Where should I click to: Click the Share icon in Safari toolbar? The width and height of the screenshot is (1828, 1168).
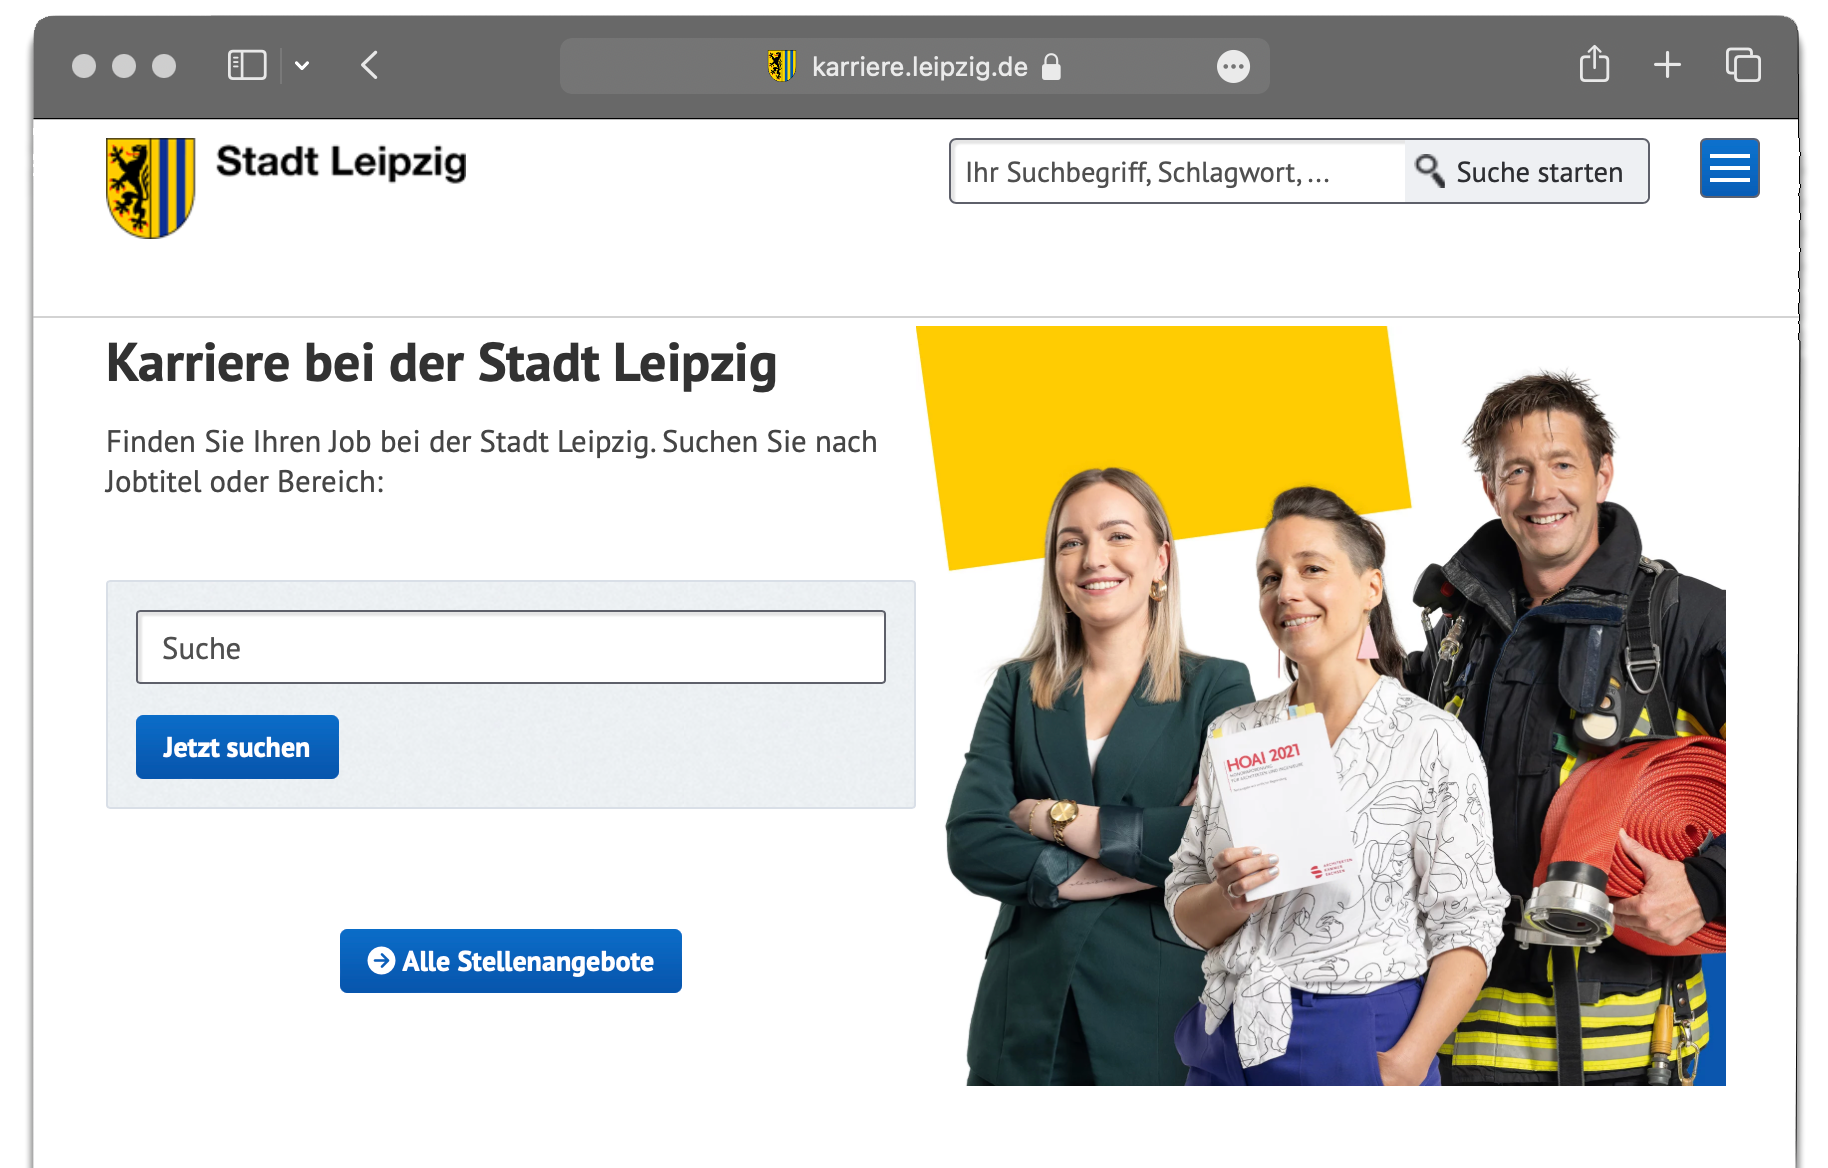1594,65
